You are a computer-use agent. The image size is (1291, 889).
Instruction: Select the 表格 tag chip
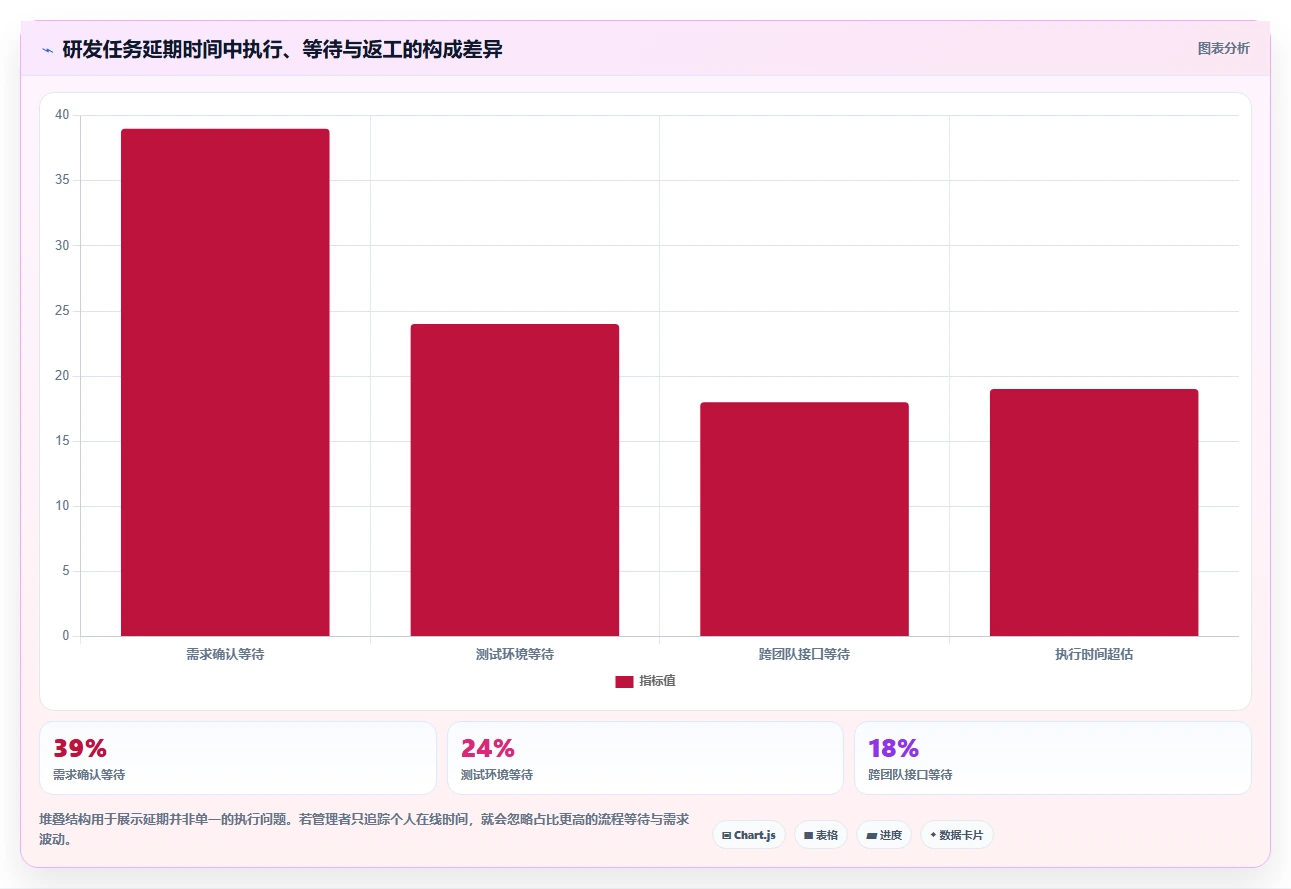pyautogui.click(x=821, y=835)
